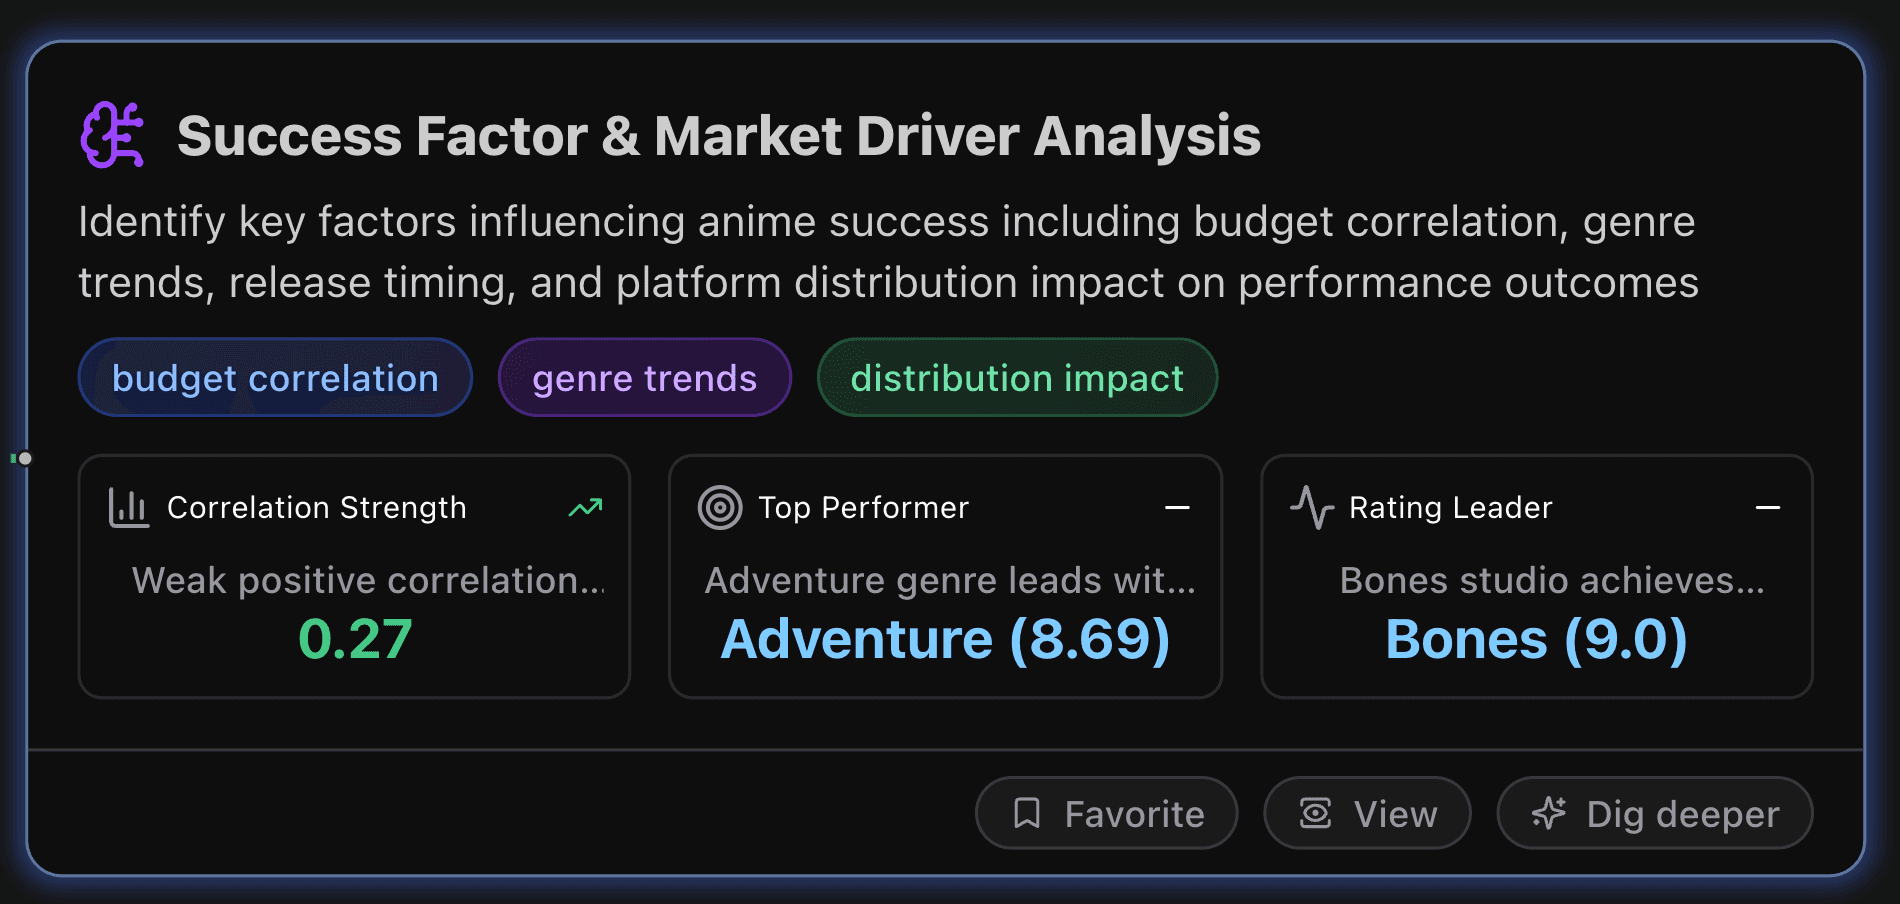Screen dimensions: 1900x904
Task: Click the purple brain icon beside the title
Action: click(114, 134)
